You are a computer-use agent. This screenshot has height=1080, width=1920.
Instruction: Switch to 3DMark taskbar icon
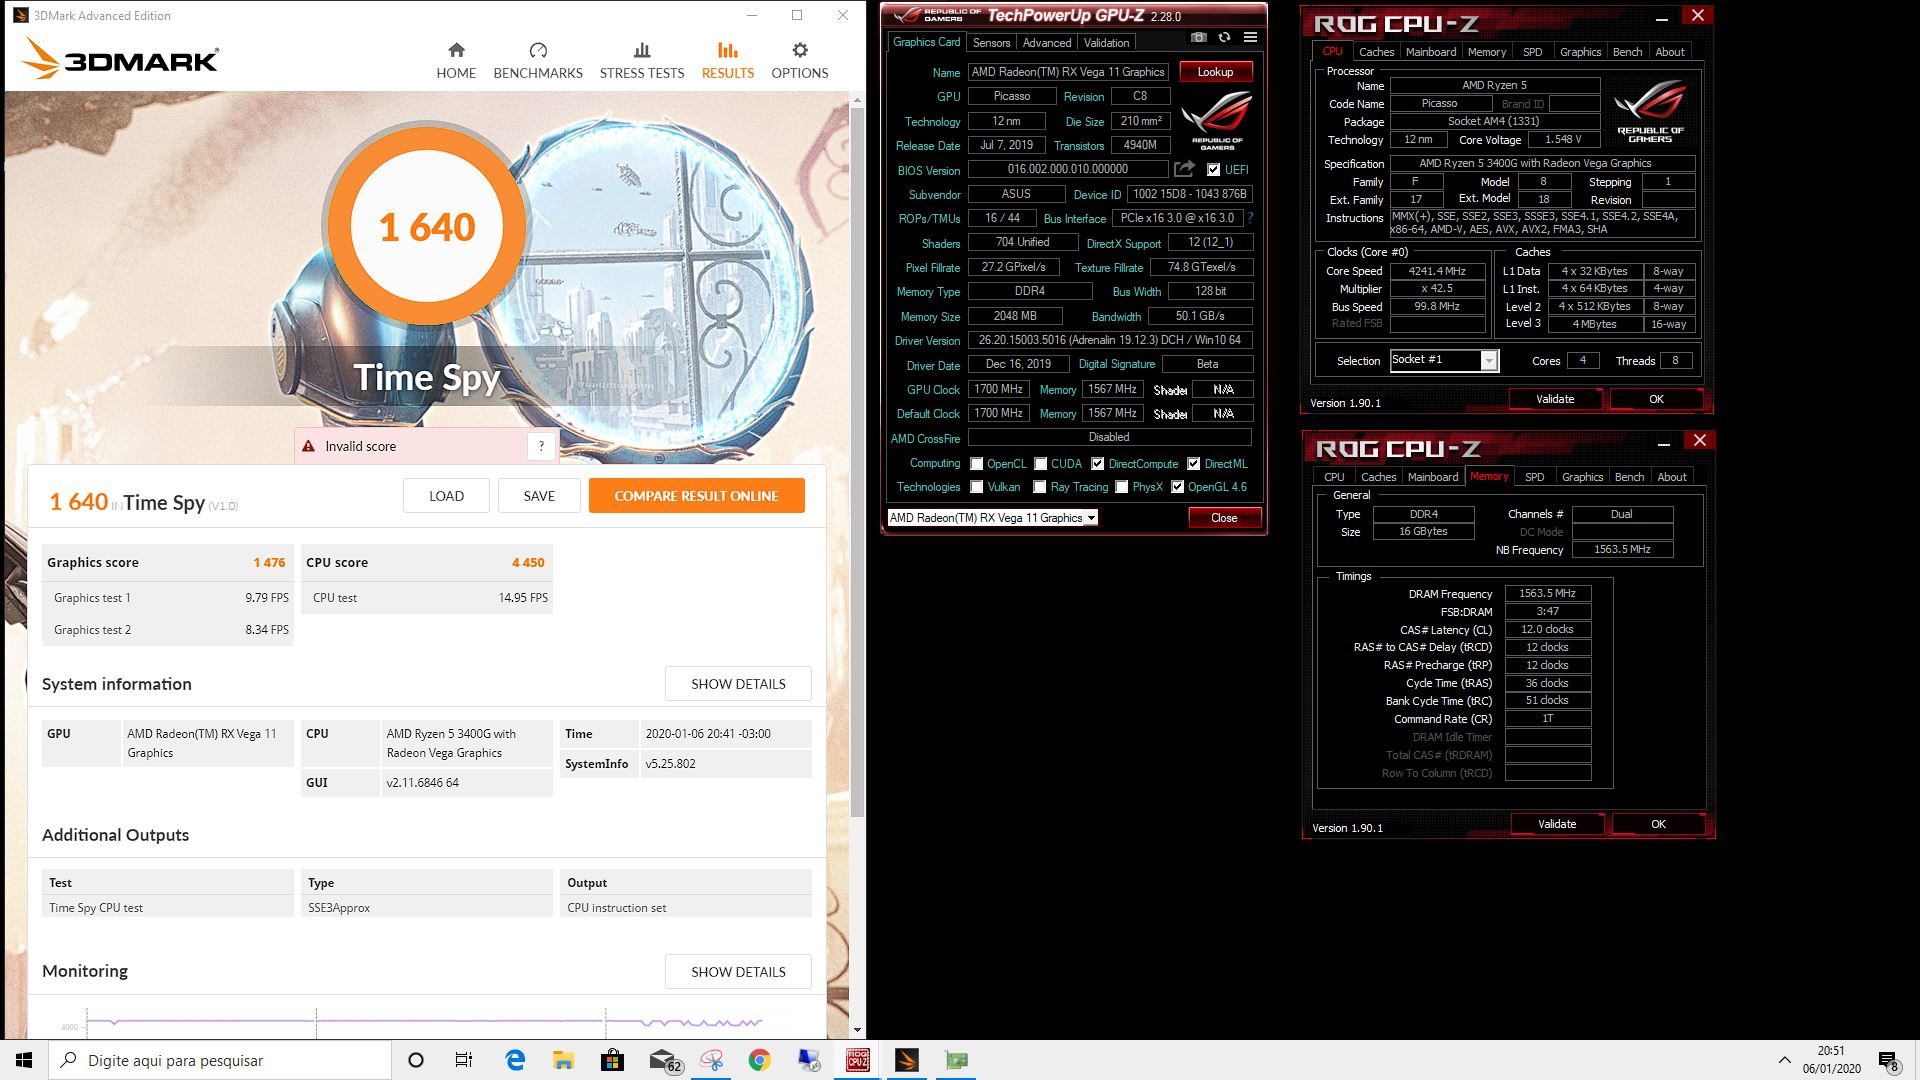[x=907, y=1060]
